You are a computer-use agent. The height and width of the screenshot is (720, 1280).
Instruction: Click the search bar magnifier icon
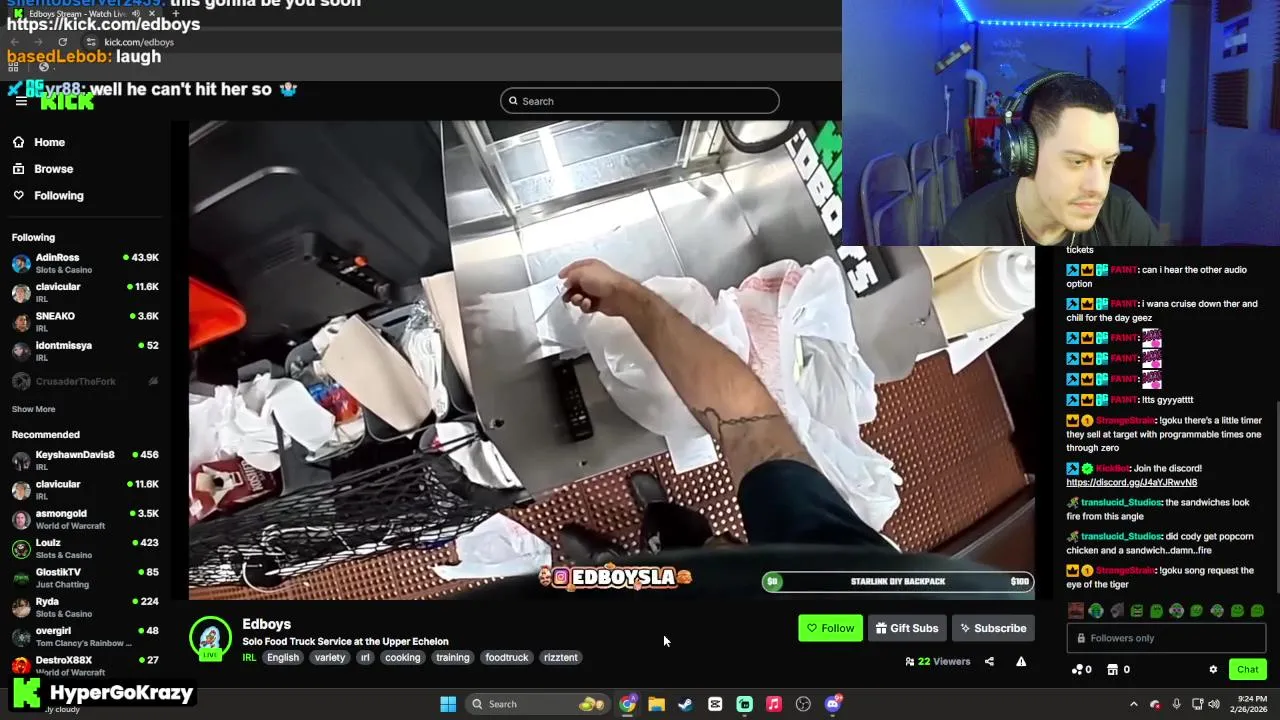pyautogui.click(x=513, y=101)
